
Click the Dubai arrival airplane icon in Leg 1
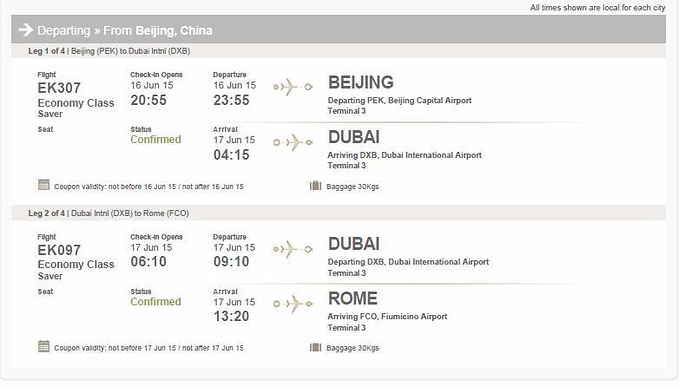293,142
